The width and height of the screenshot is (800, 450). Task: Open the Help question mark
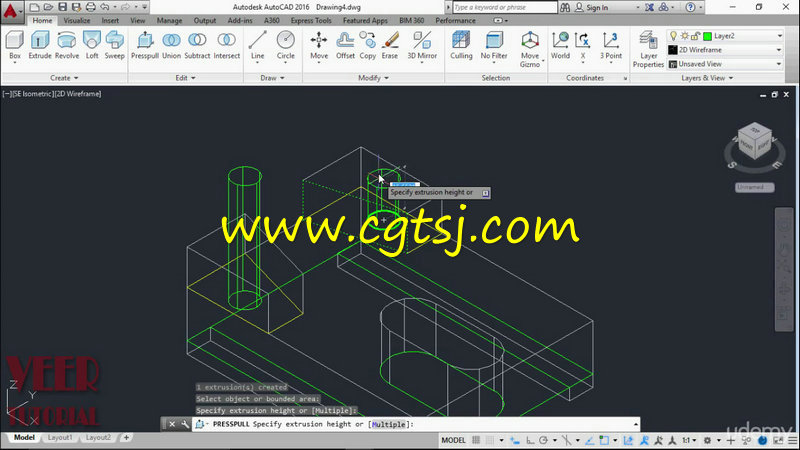690,7
